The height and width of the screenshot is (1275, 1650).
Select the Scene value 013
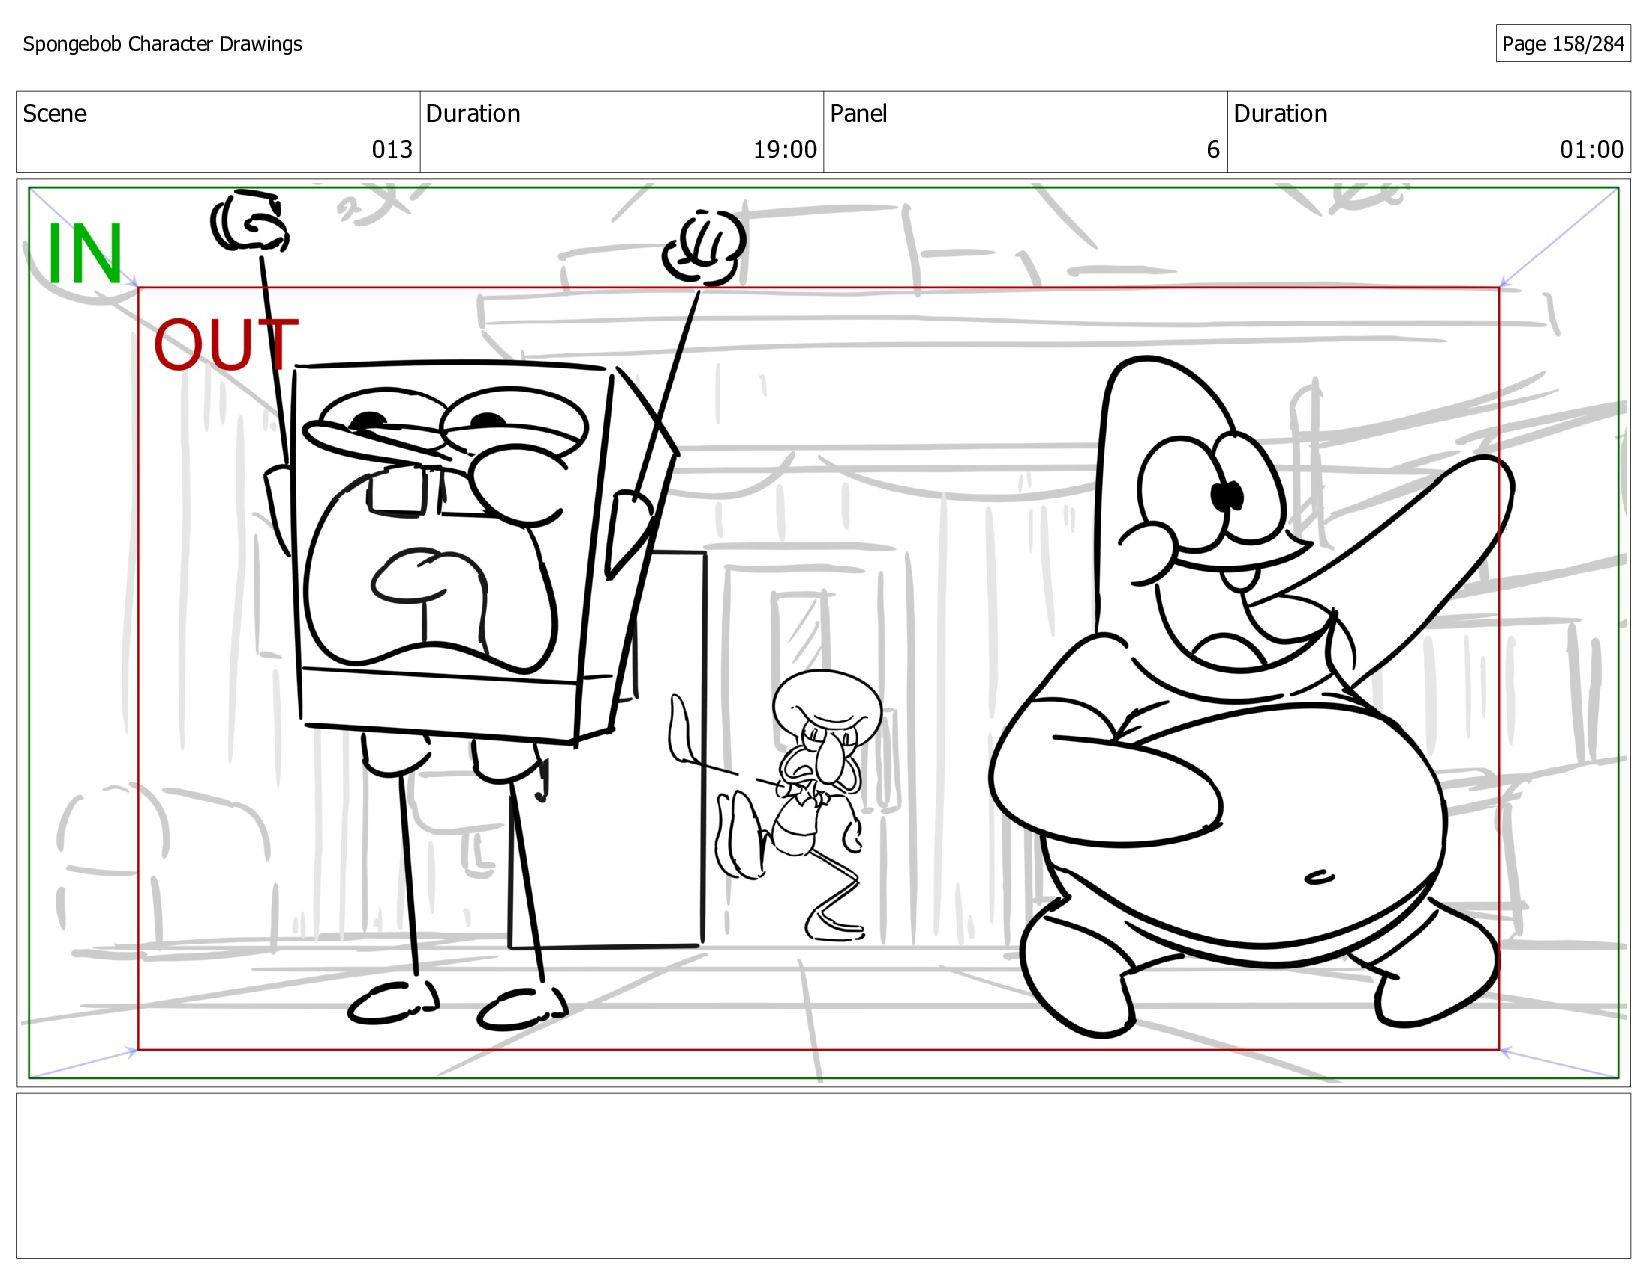[392, 150]
